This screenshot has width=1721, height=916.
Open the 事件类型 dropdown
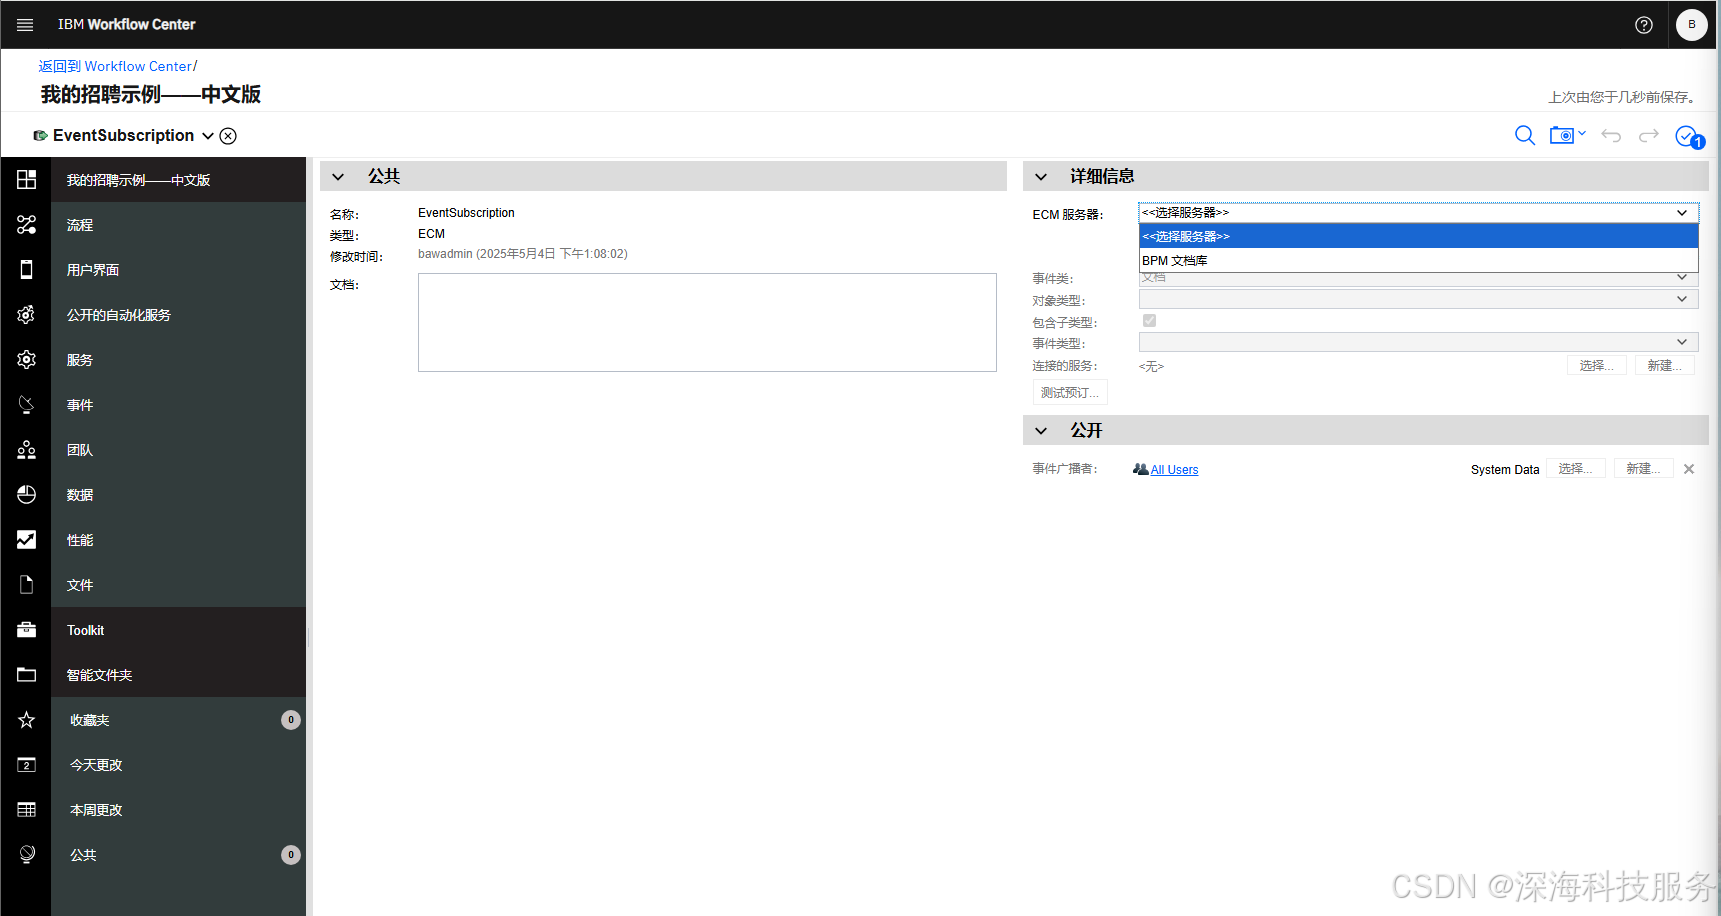point(1418,342)
